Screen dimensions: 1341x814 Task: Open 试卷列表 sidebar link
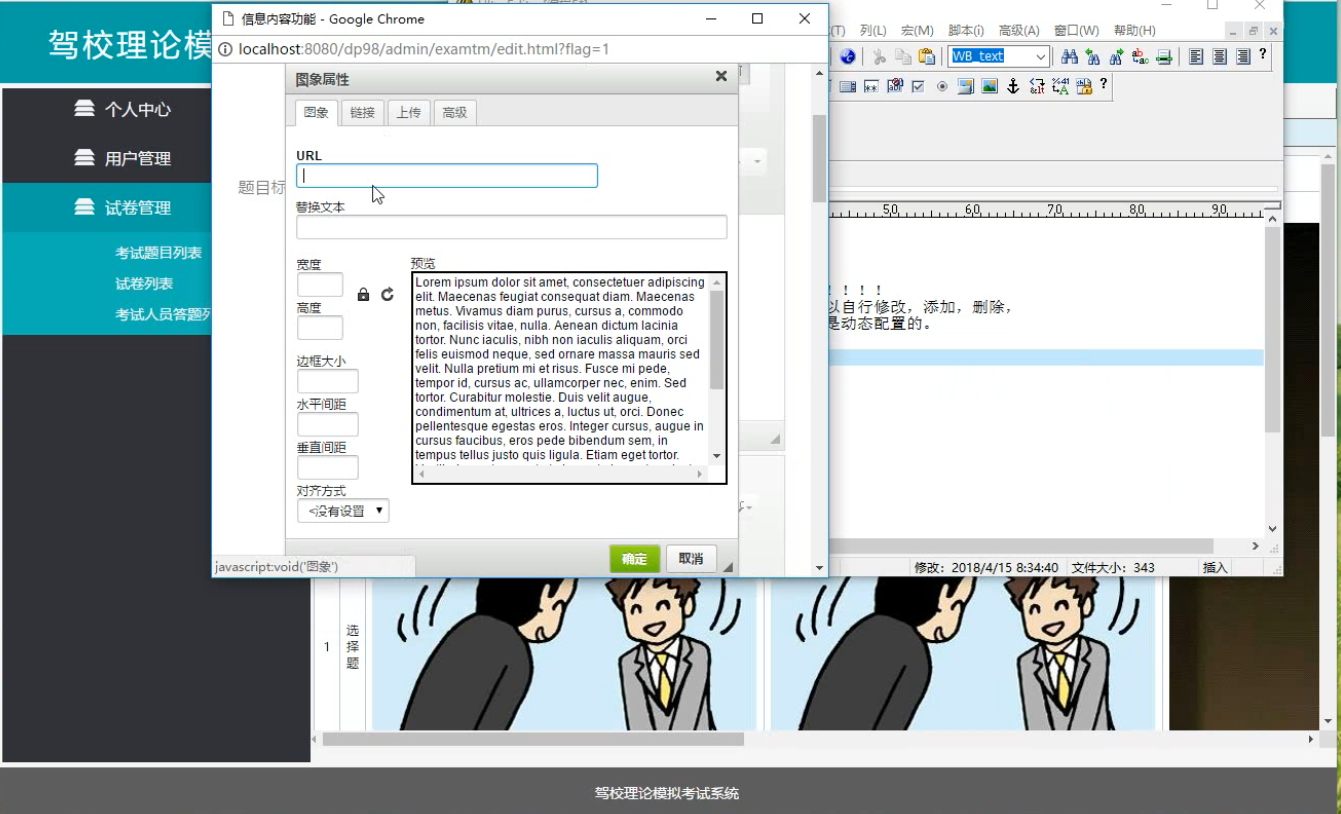coord(143,283)
